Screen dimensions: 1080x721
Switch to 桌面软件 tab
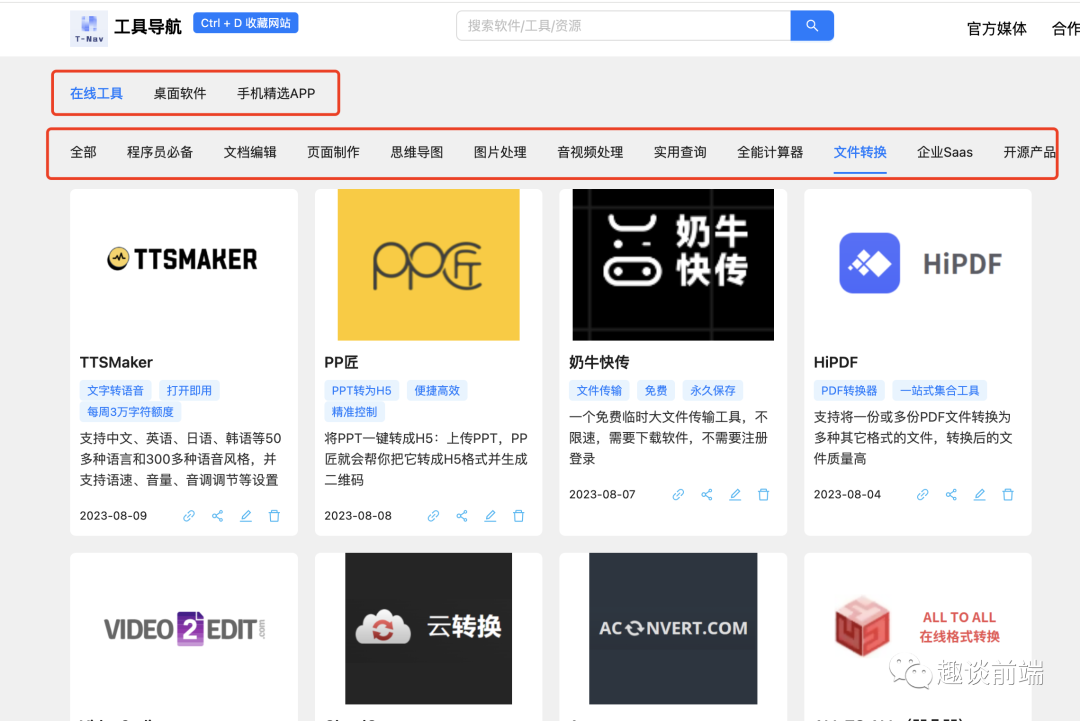[180, 93]
